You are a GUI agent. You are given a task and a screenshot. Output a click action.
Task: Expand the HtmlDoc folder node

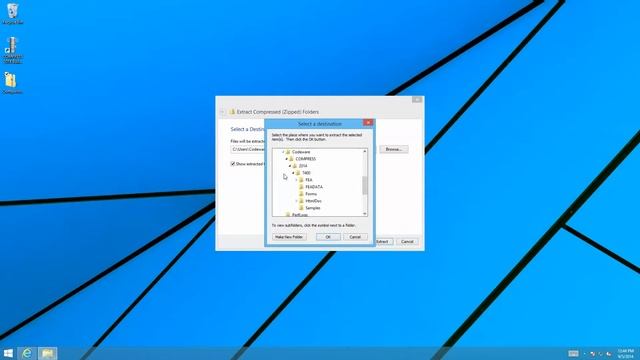coord(296,201)
